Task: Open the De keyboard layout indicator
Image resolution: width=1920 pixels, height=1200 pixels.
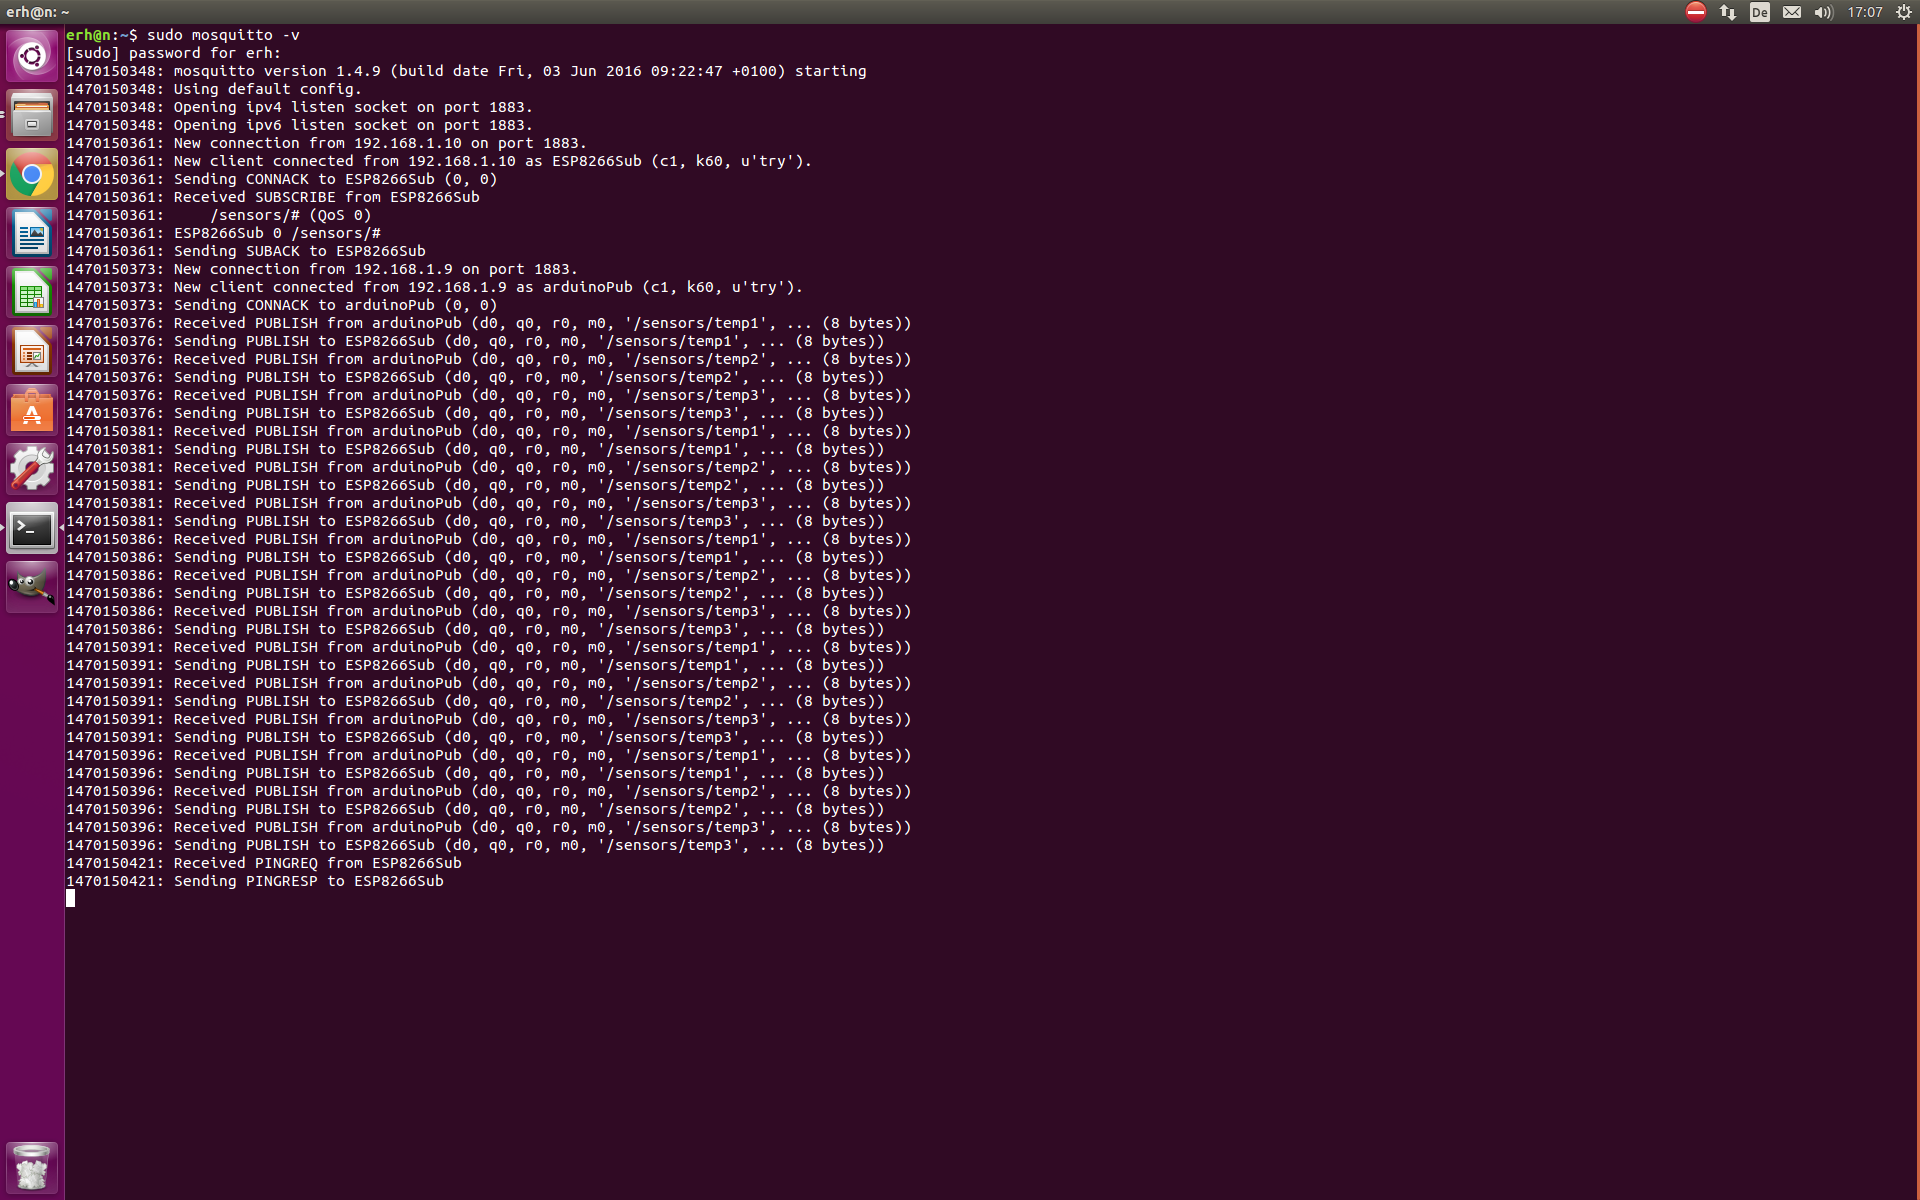Action: [1760, 12]
